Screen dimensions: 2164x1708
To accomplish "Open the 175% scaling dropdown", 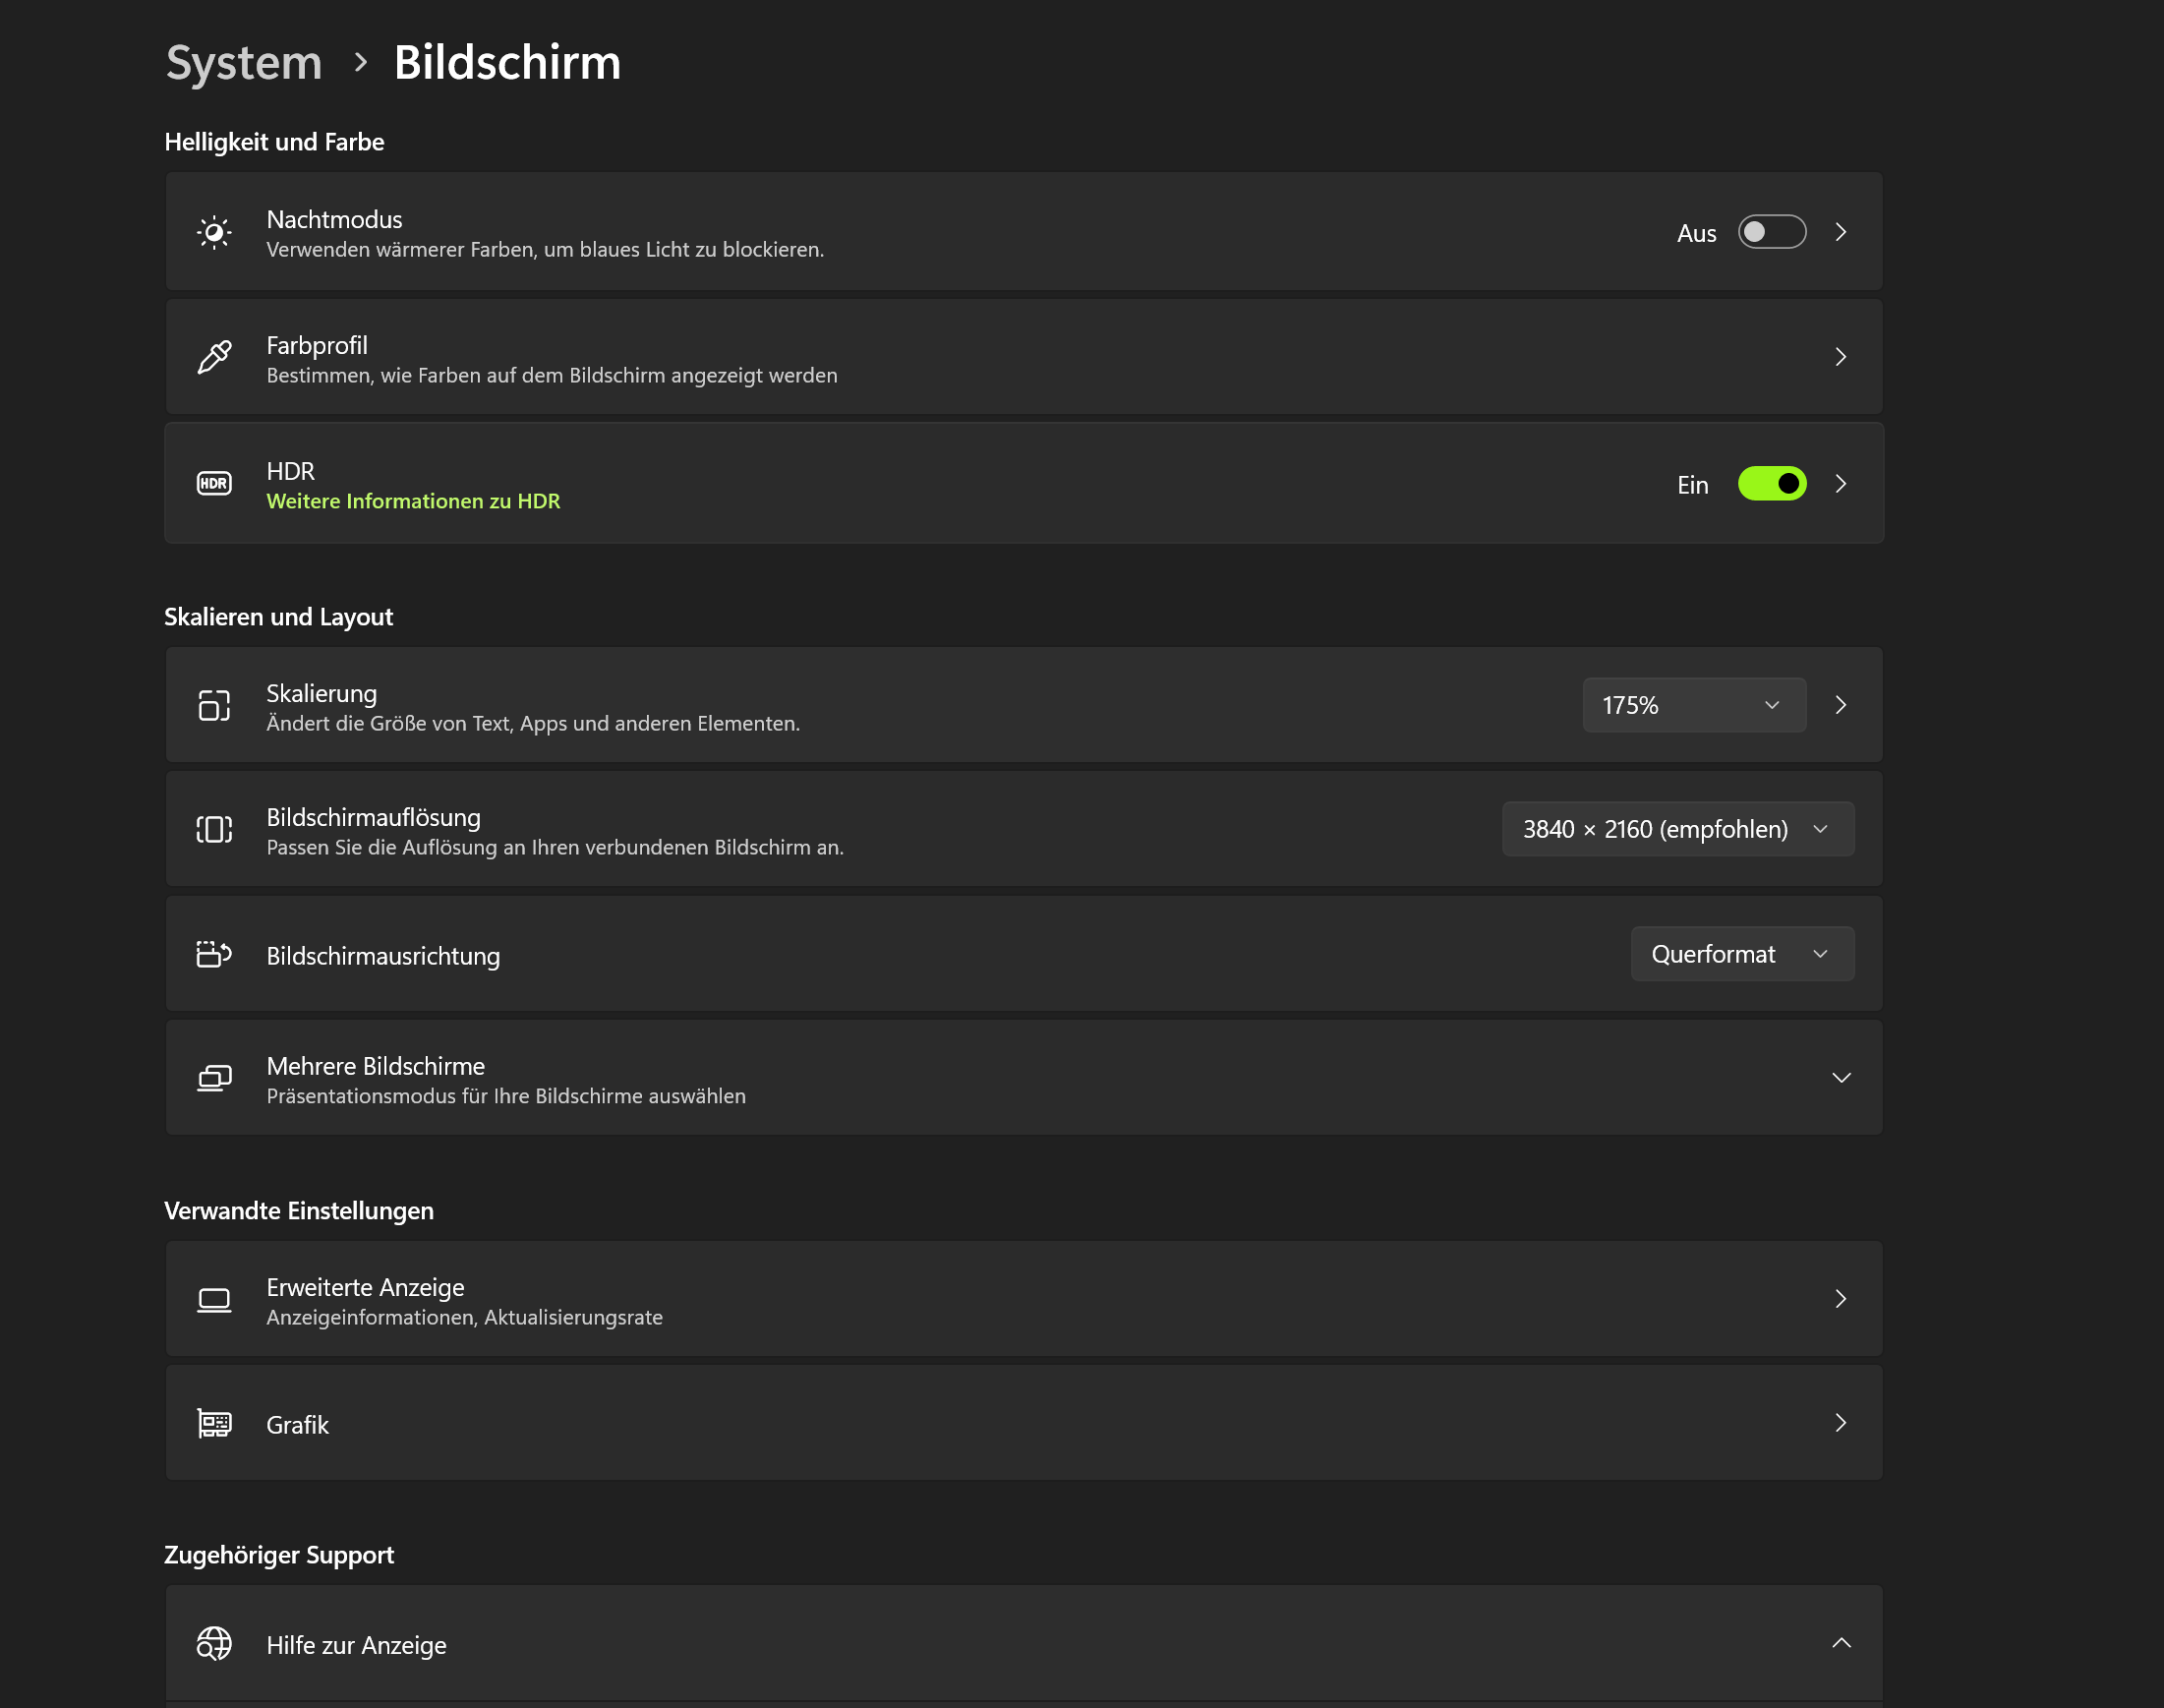I will pyautogui.click(x=1693, y=705).
